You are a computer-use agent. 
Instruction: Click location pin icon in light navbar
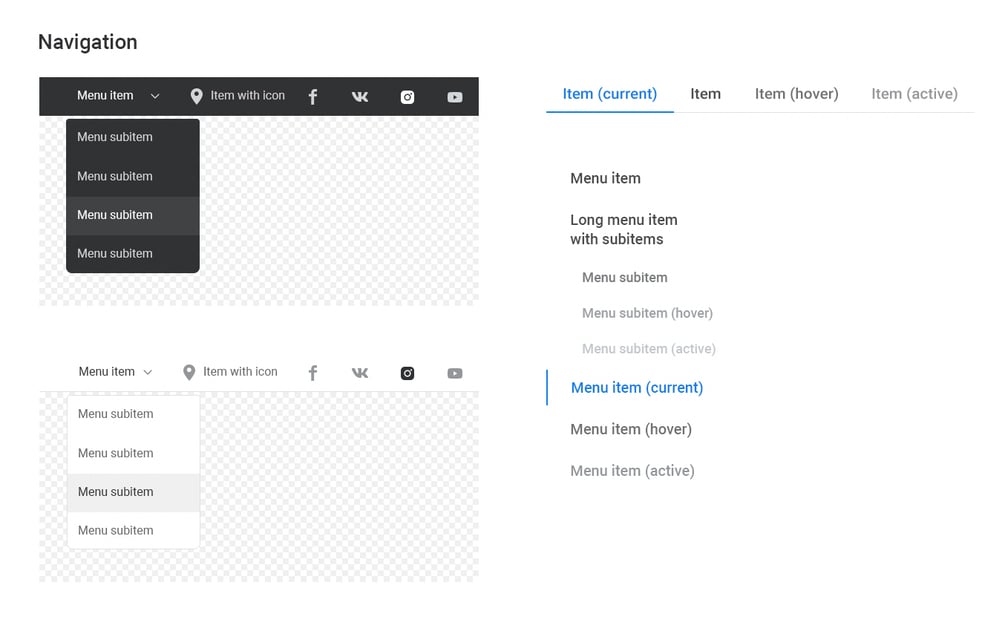[x=189, y=372]
